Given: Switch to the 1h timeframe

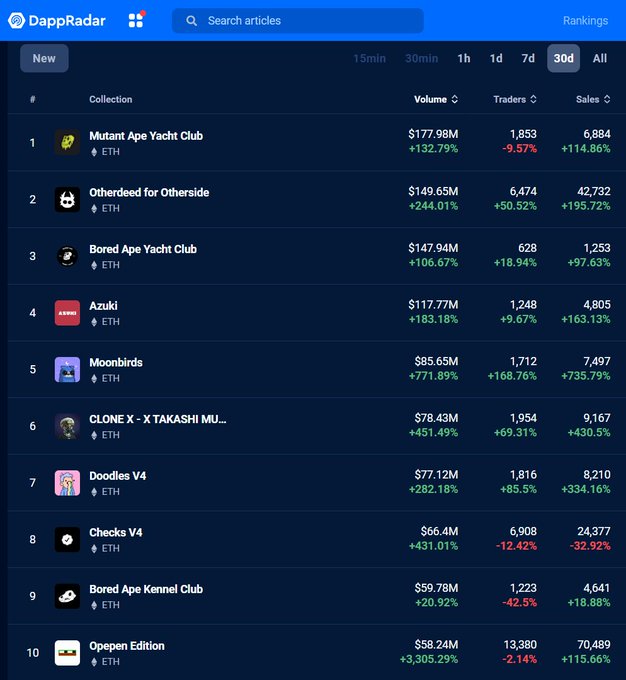Looking at the screenshot, I should tap(464, 58).
